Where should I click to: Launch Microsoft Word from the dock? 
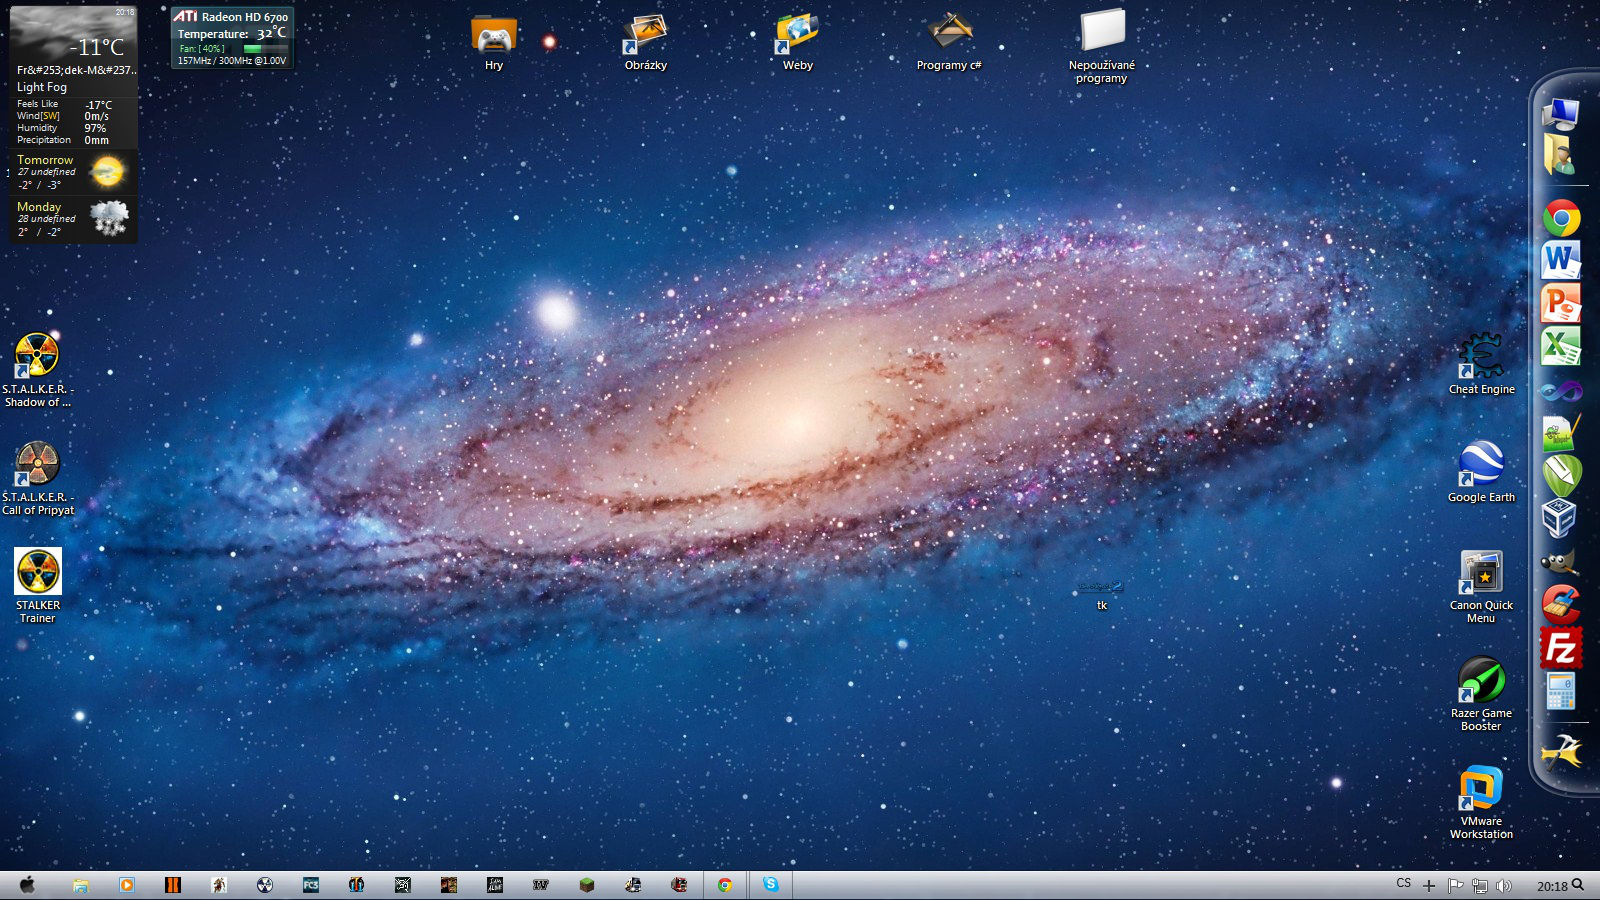[x=1560, y=261]
